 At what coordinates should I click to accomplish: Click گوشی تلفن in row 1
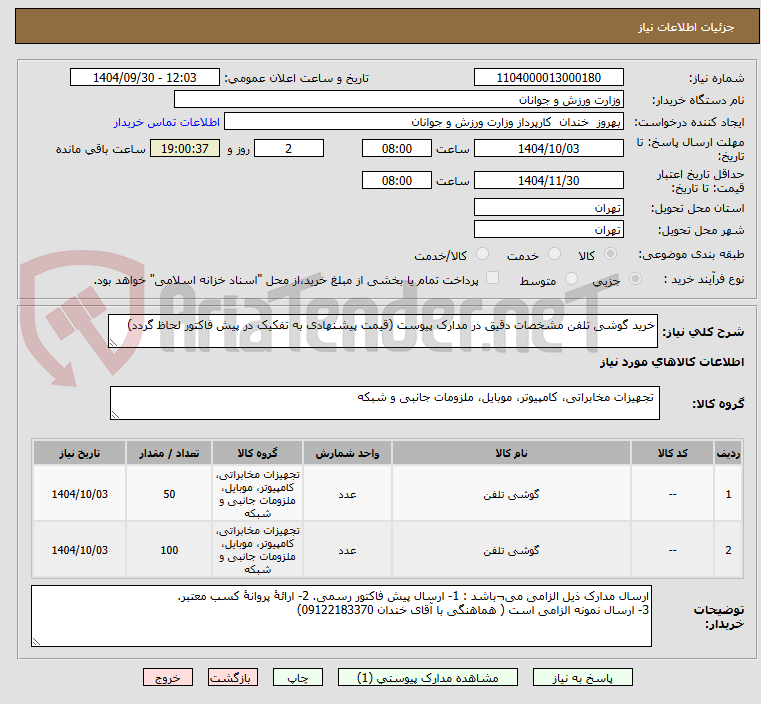click(511, 494)
